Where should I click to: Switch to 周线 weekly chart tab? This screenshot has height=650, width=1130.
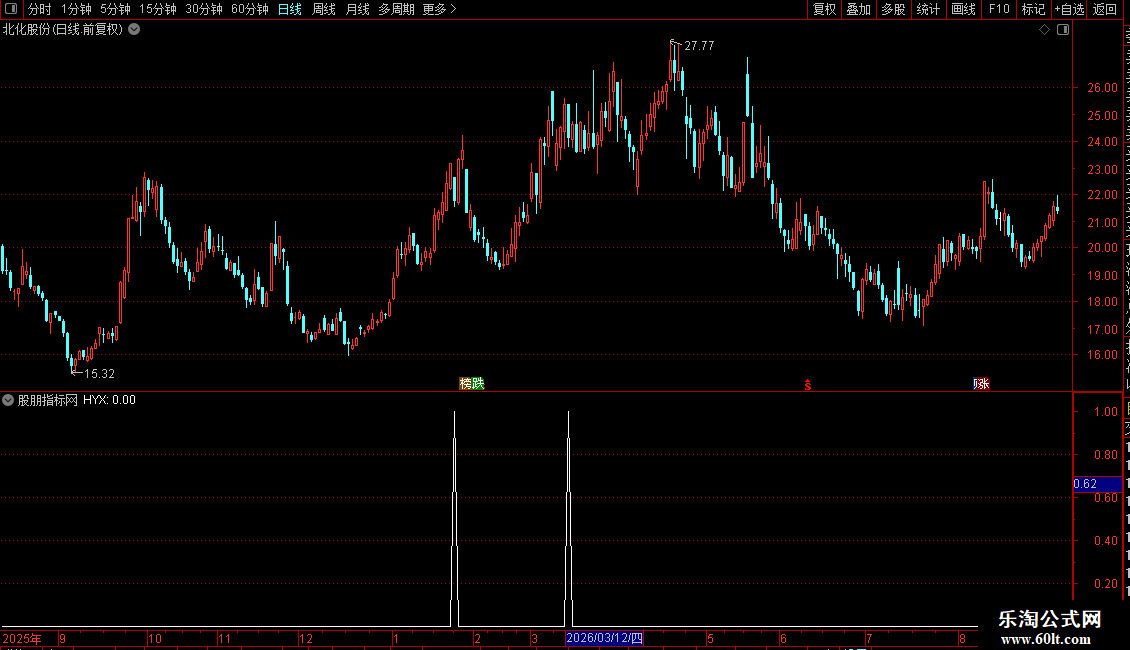tap(324, 9)
